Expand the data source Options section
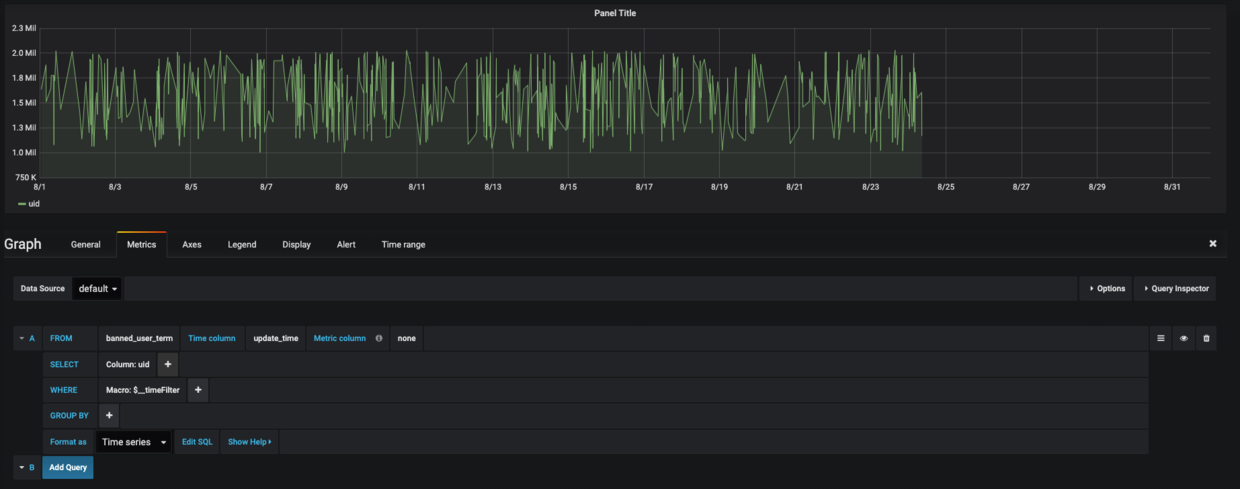The height and width of the screenshot is (489, 1240). pyautogui.click(x=1105, y=288)
